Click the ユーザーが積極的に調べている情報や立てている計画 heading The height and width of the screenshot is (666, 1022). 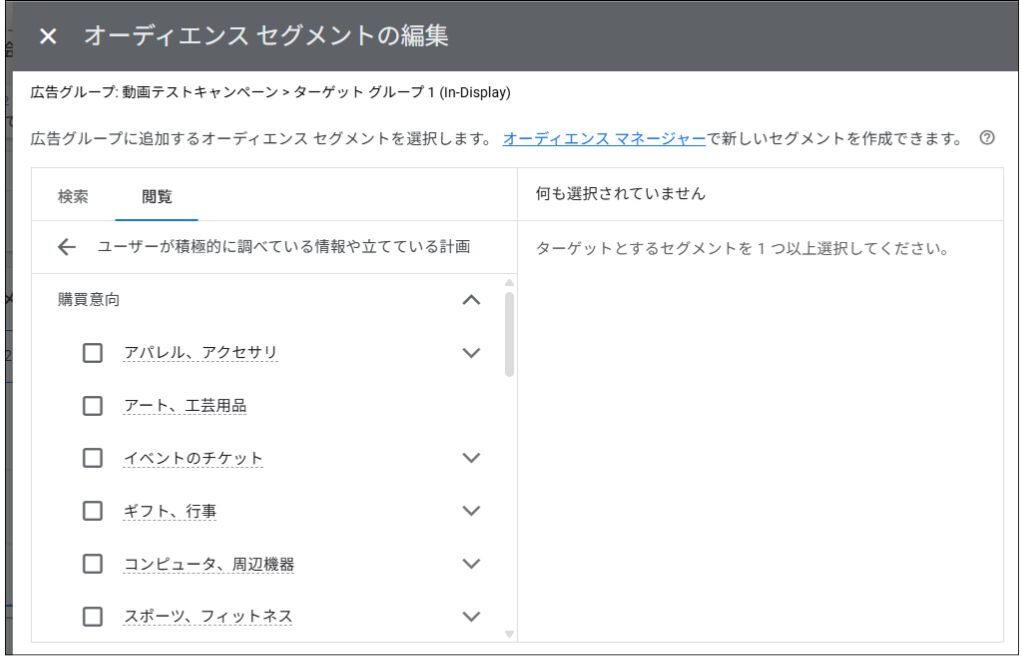[284, 246]
